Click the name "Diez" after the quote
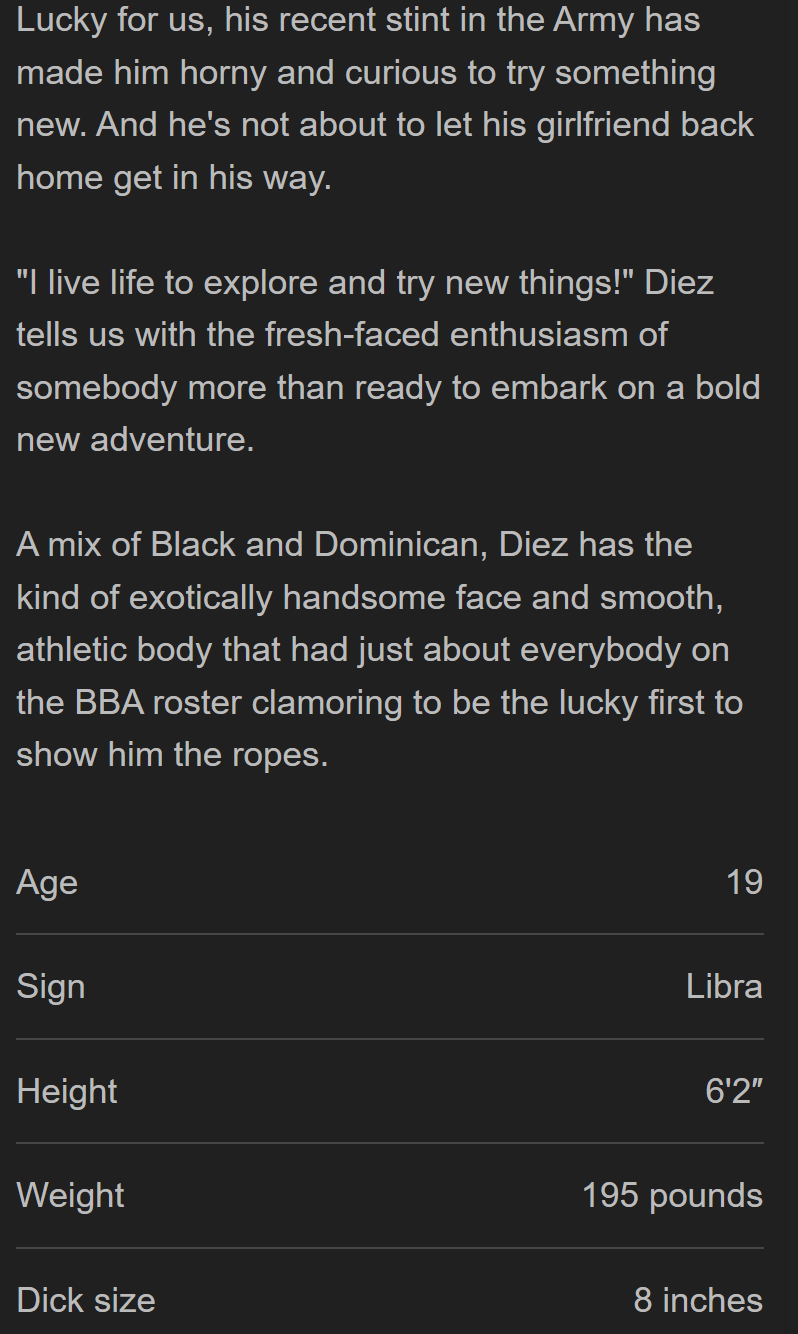 679,282
